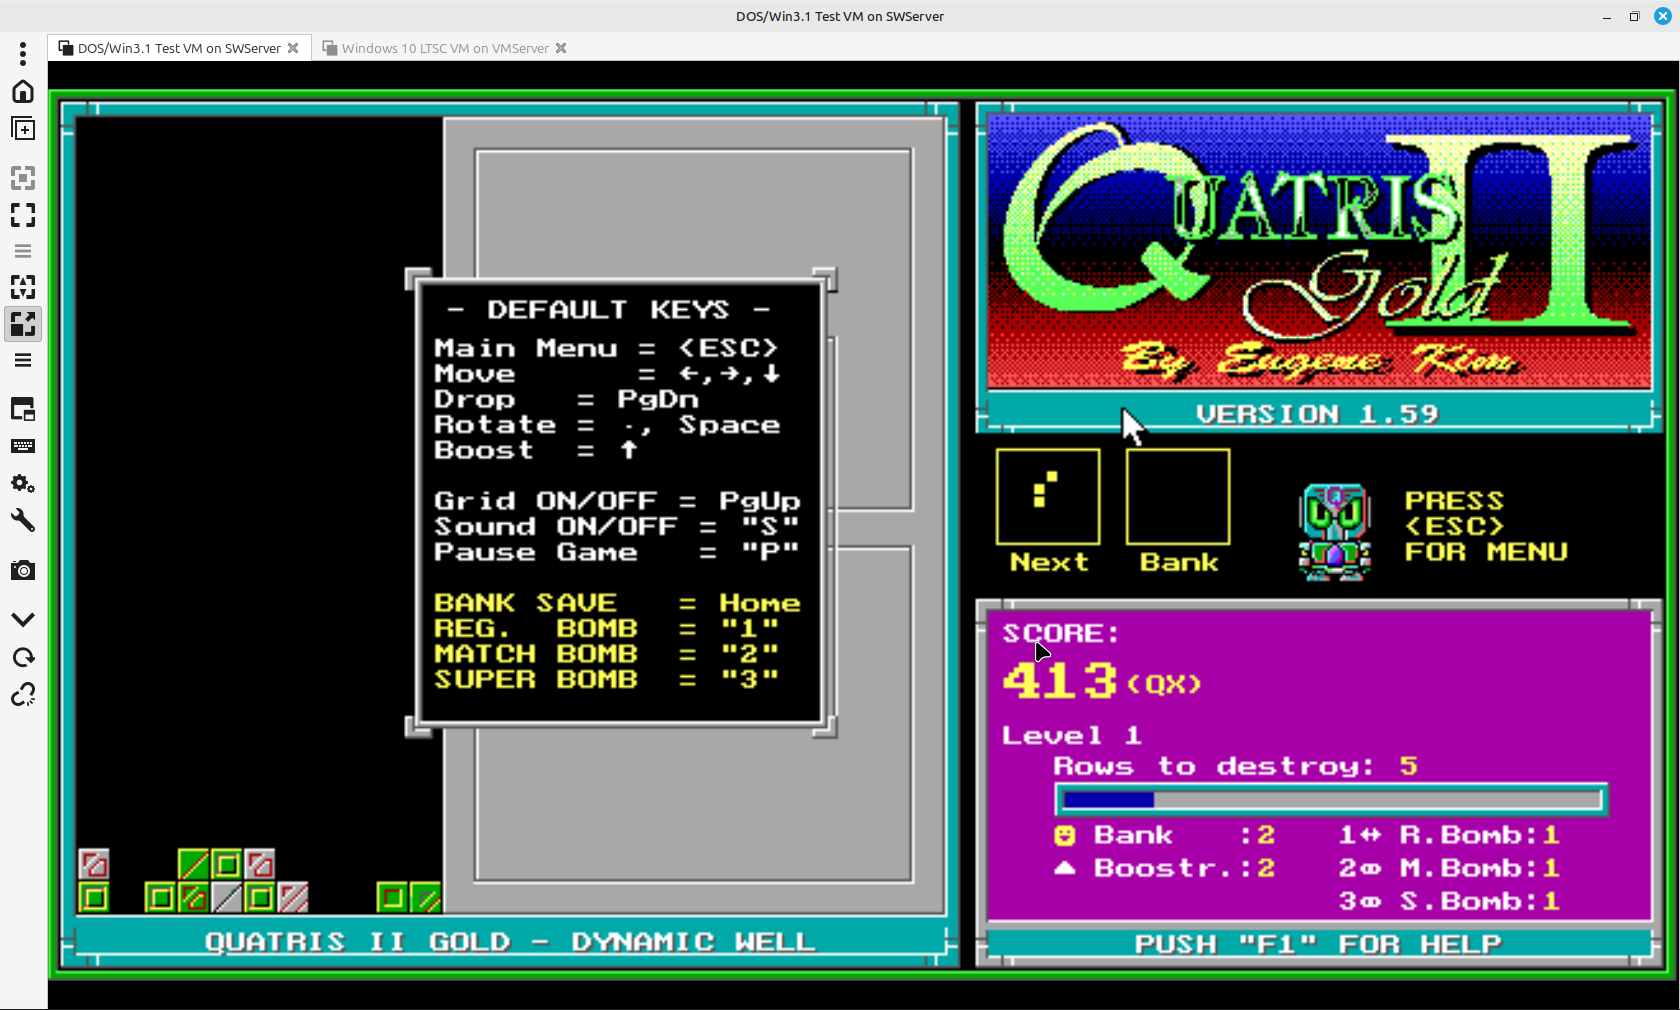The image size is (1680, 1010).
Task: Switch to Windows 10 LTSC VM tab
Action: pos(445,48)
